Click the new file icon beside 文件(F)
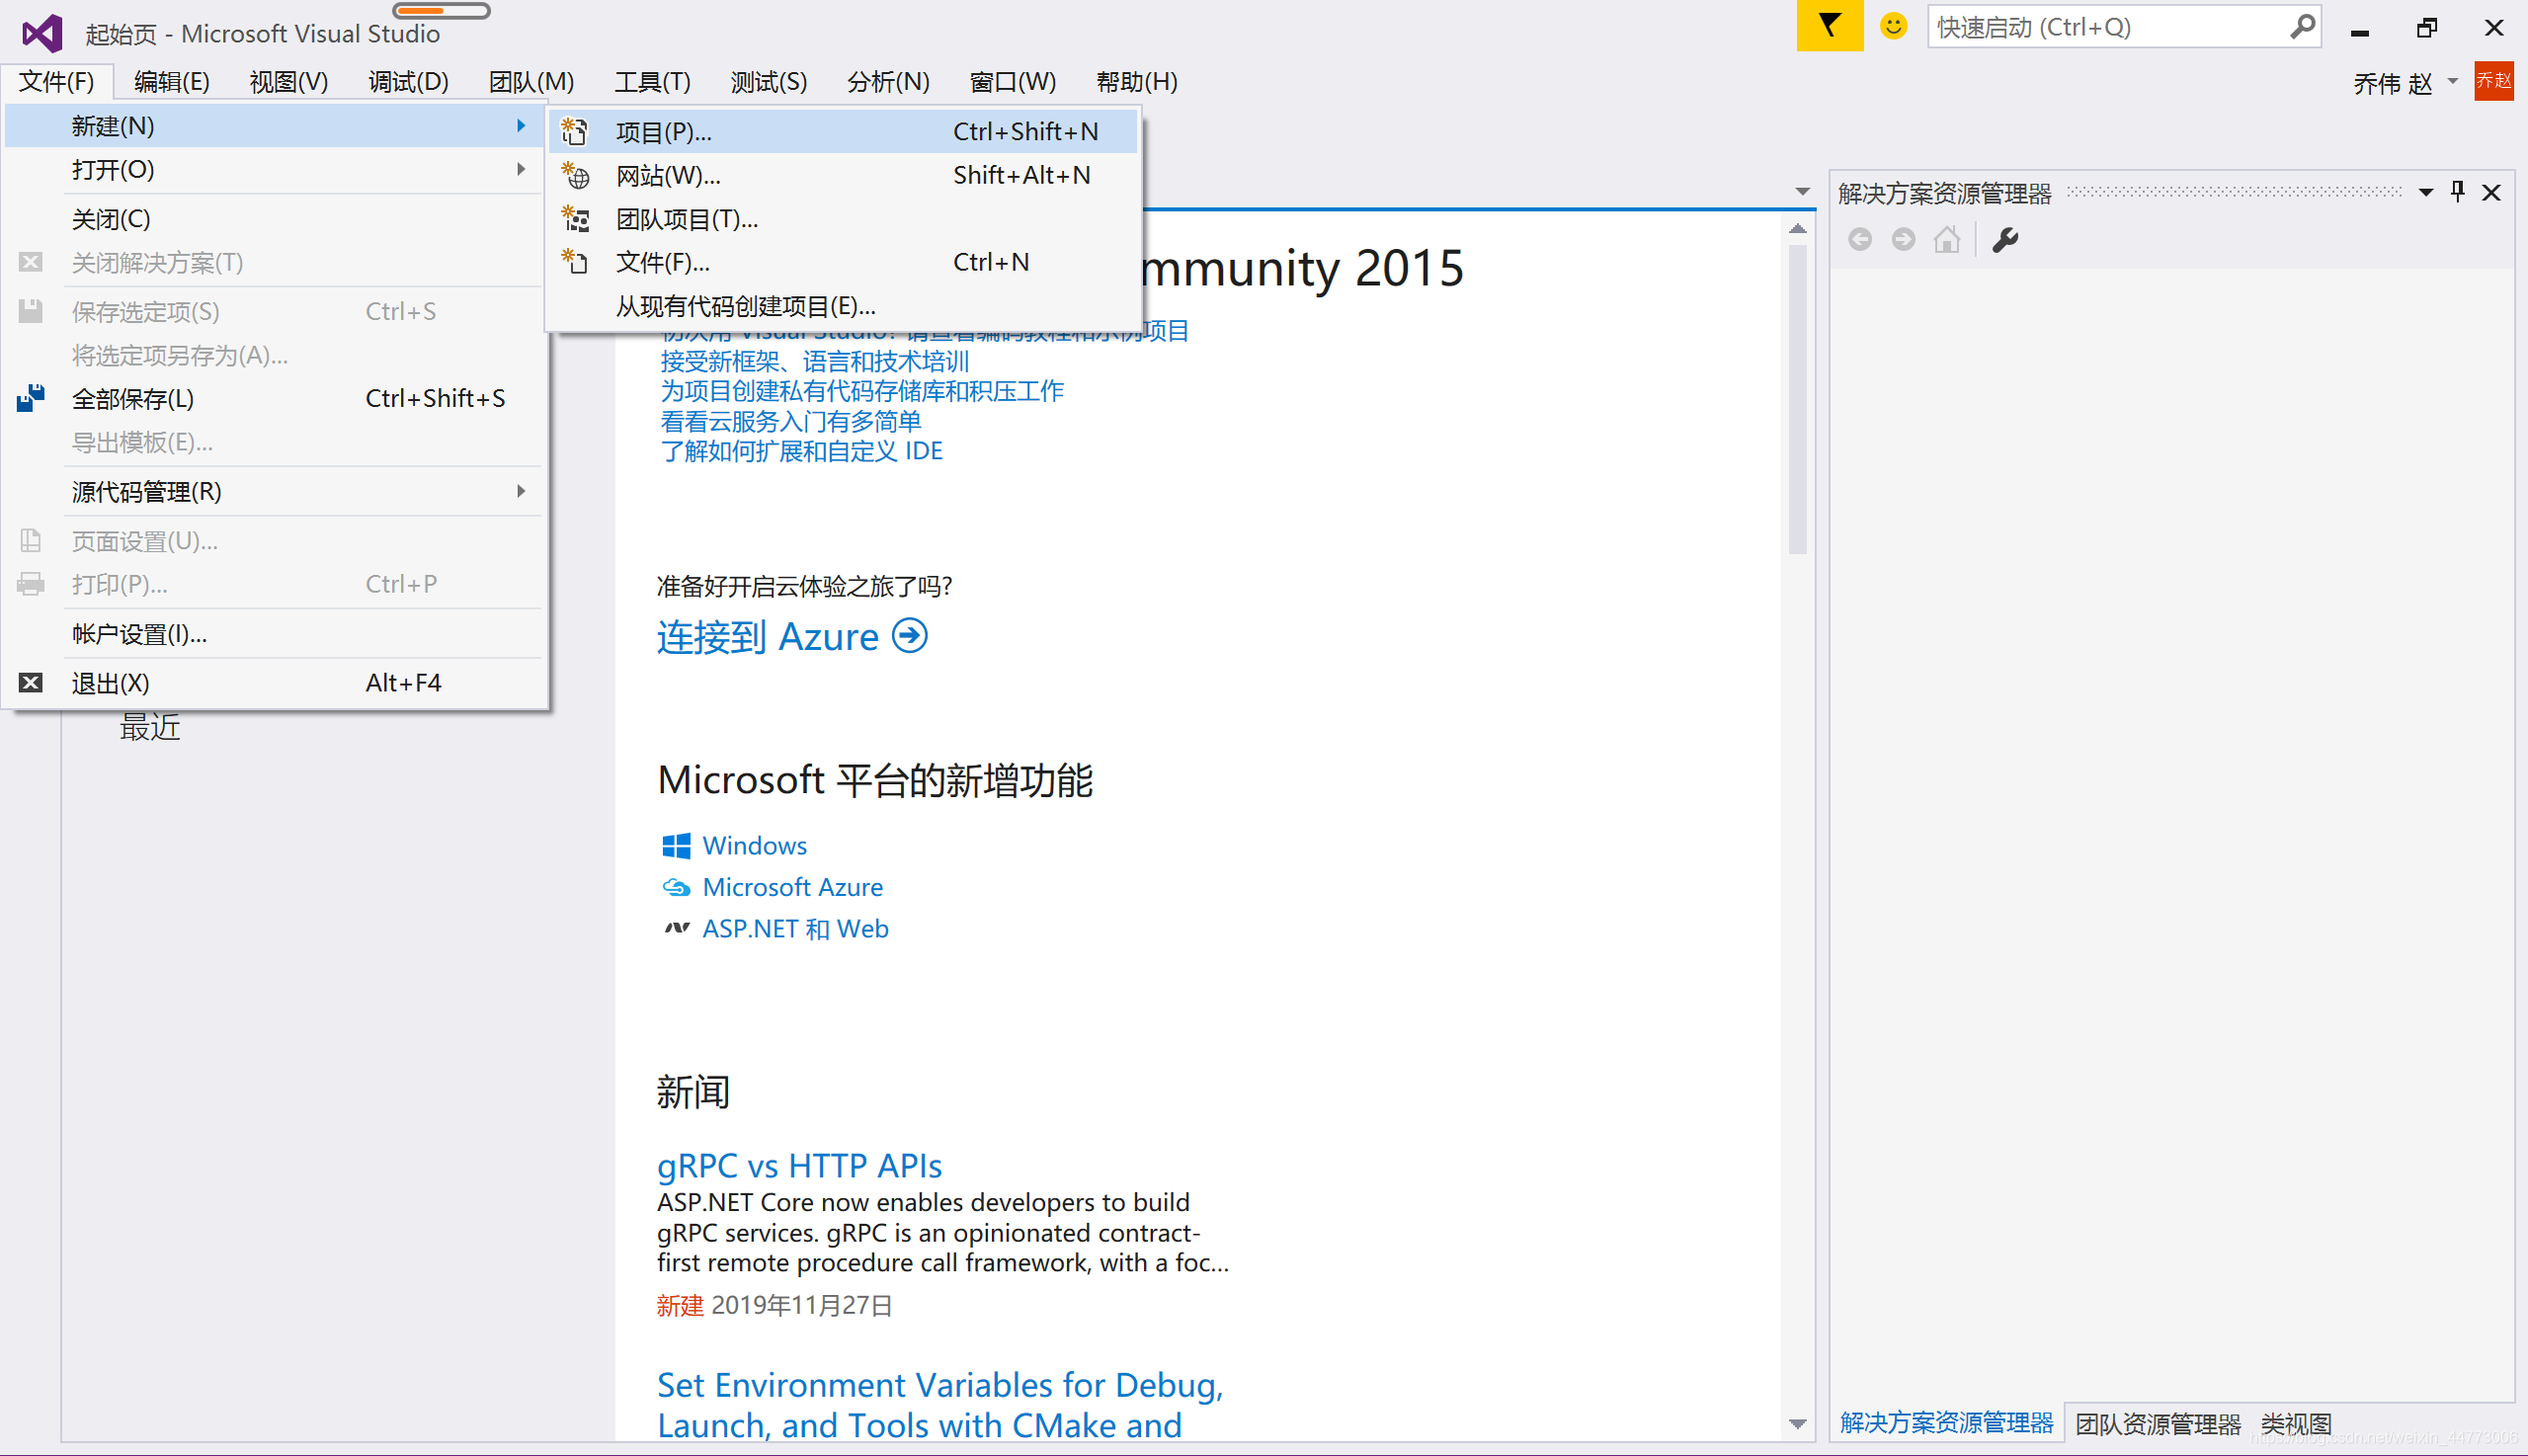This screenshot has width=2528, height=1456. point(575,262)
